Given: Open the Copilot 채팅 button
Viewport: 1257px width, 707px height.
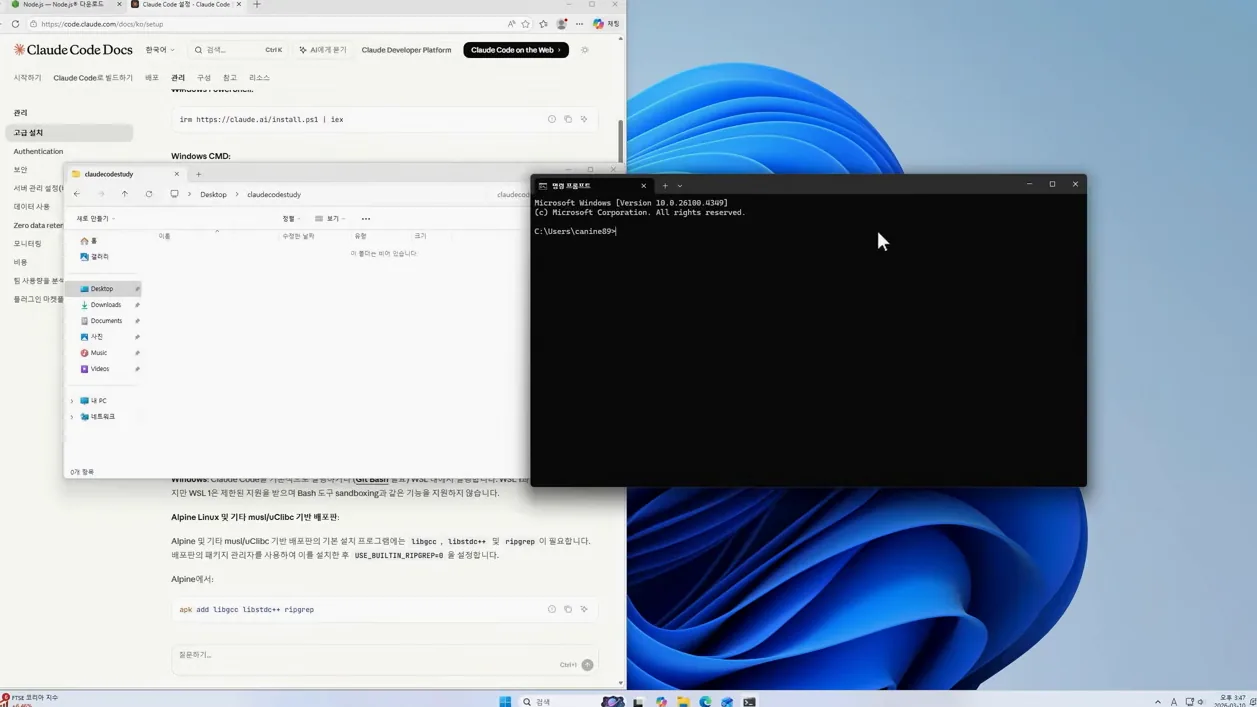Looking at the screenshot, I should 606,24.
